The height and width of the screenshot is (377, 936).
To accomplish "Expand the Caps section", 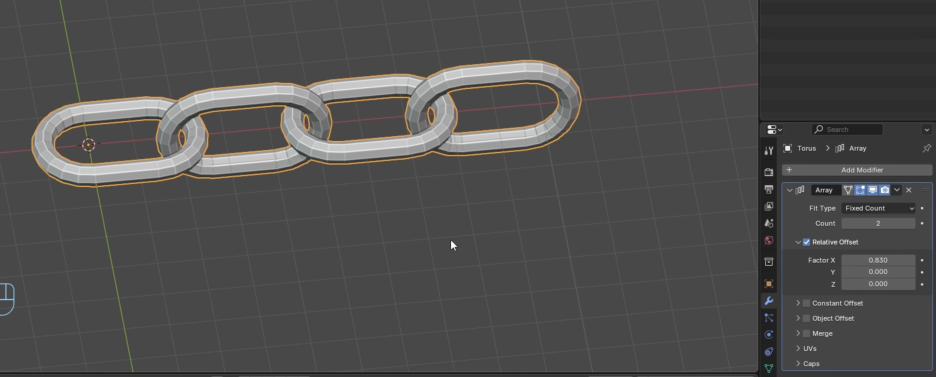I will pos(798,363).
